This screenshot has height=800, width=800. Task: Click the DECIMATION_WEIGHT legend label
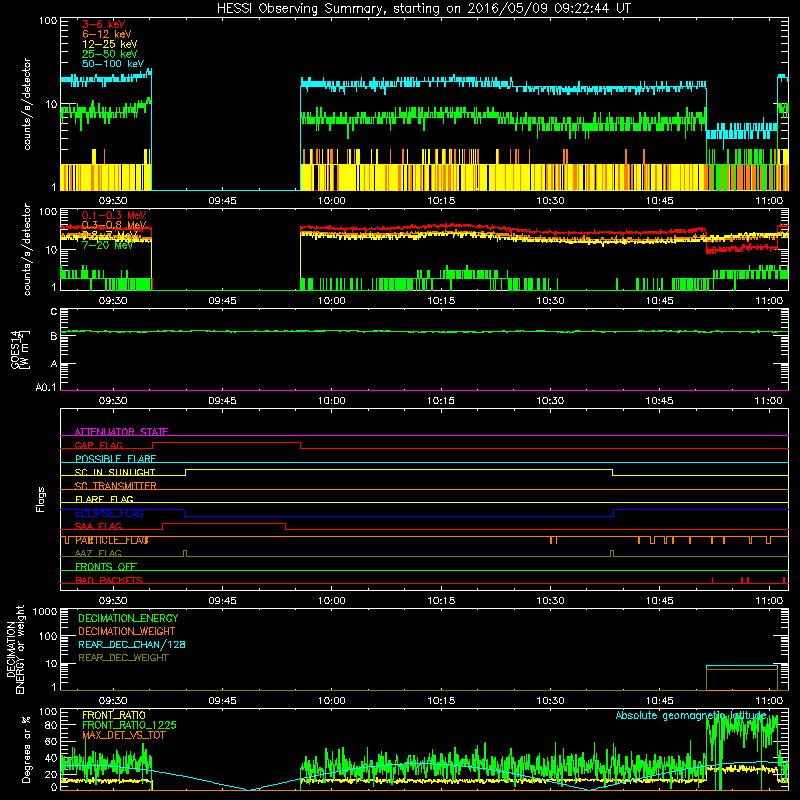pos(127,631)
